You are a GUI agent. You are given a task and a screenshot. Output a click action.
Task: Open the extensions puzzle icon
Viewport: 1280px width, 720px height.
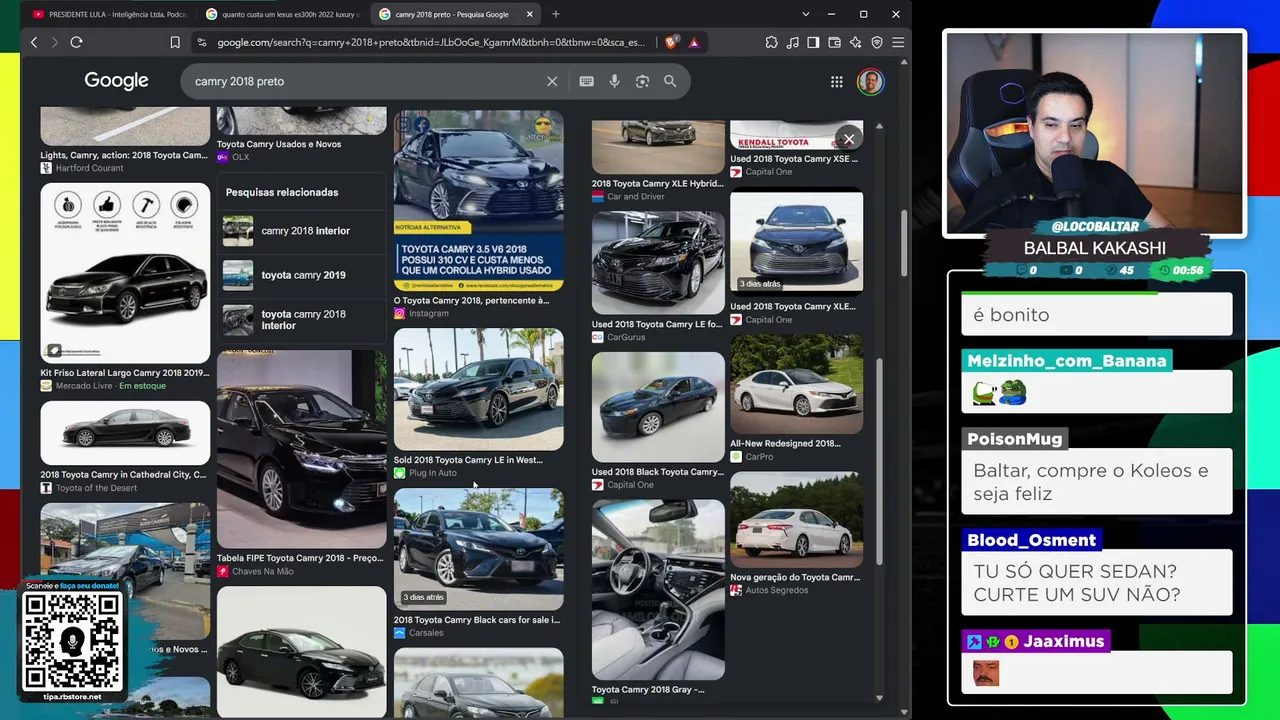click(x=772, y=42)
